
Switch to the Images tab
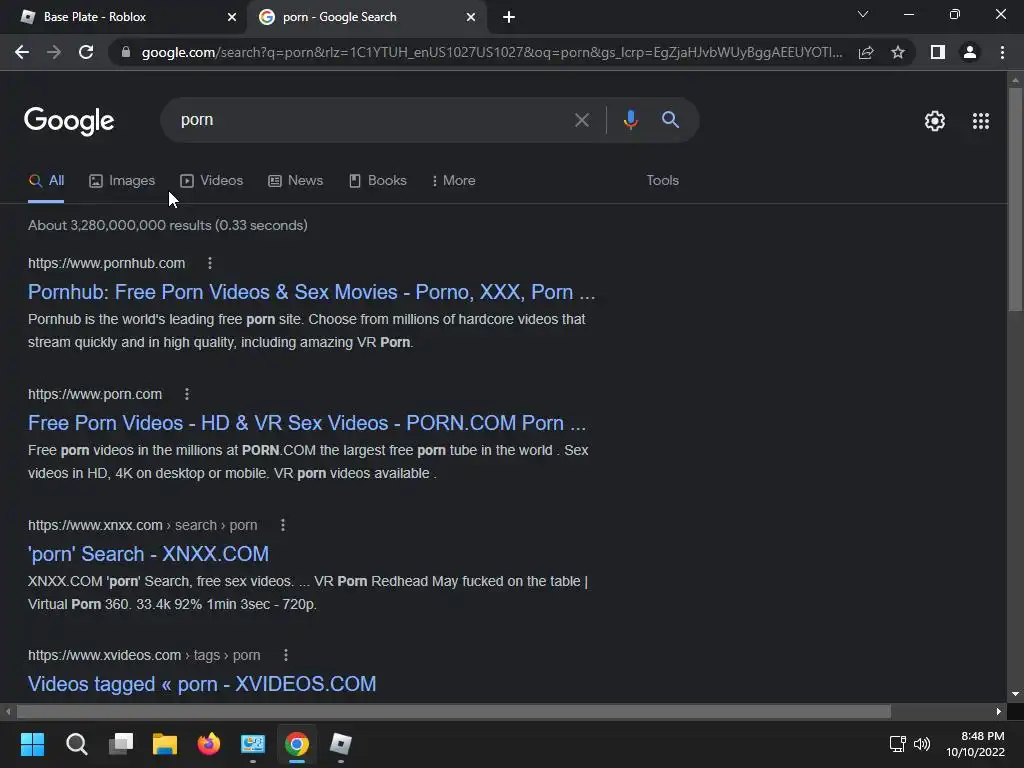click(122, 181)
